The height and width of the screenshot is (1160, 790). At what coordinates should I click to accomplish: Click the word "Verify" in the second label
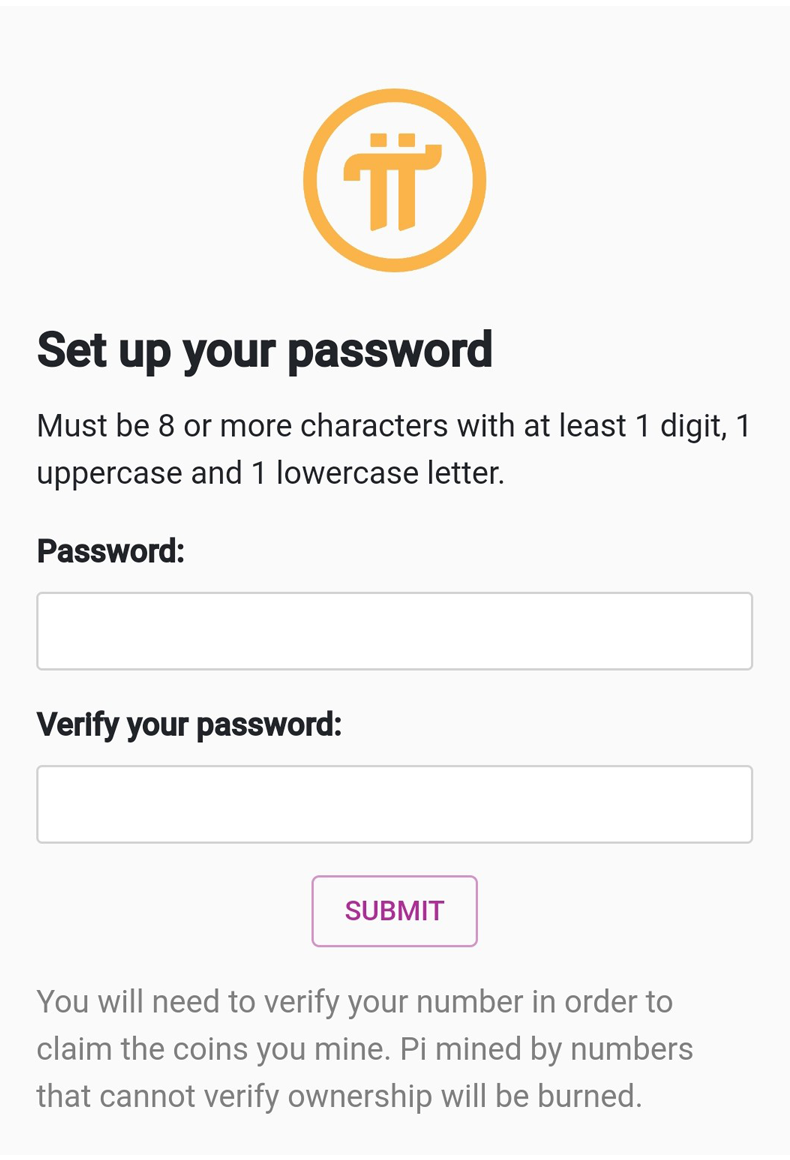(x=78, y=724)
